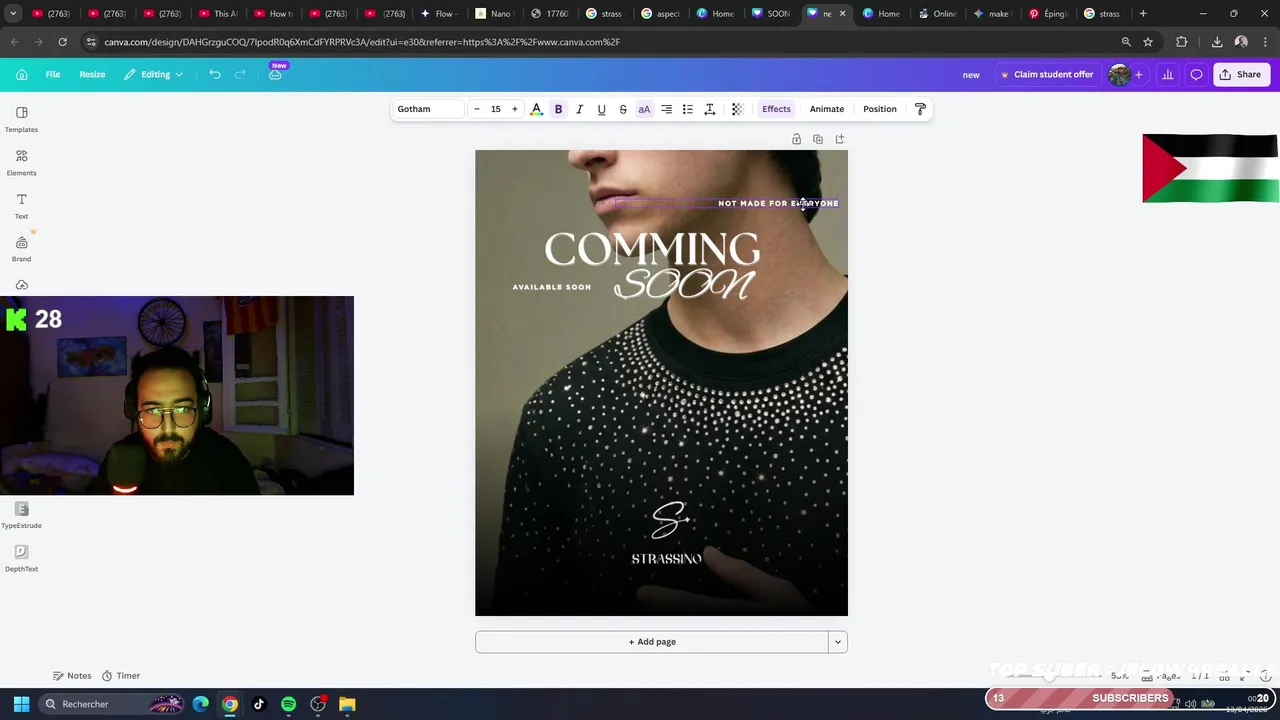The image size is (1280, 720).
Task: Decrease font size with minus
Action: [476, 109]
